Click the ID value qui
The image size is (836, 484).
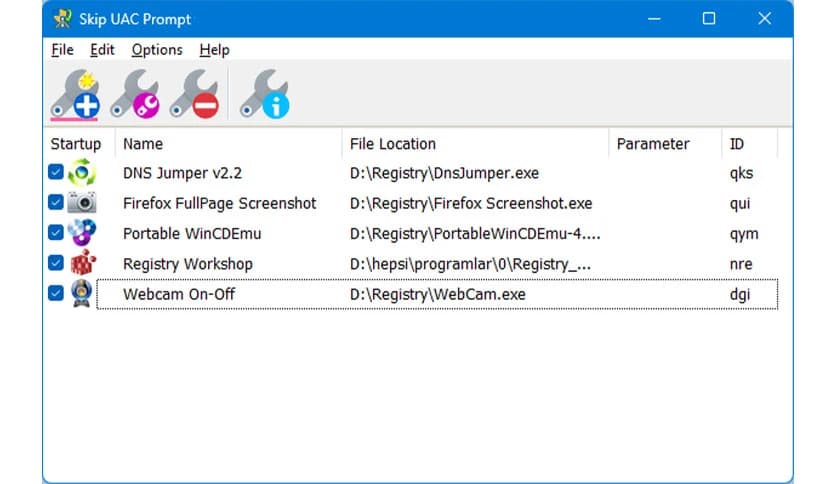click(x=739, y=203)
